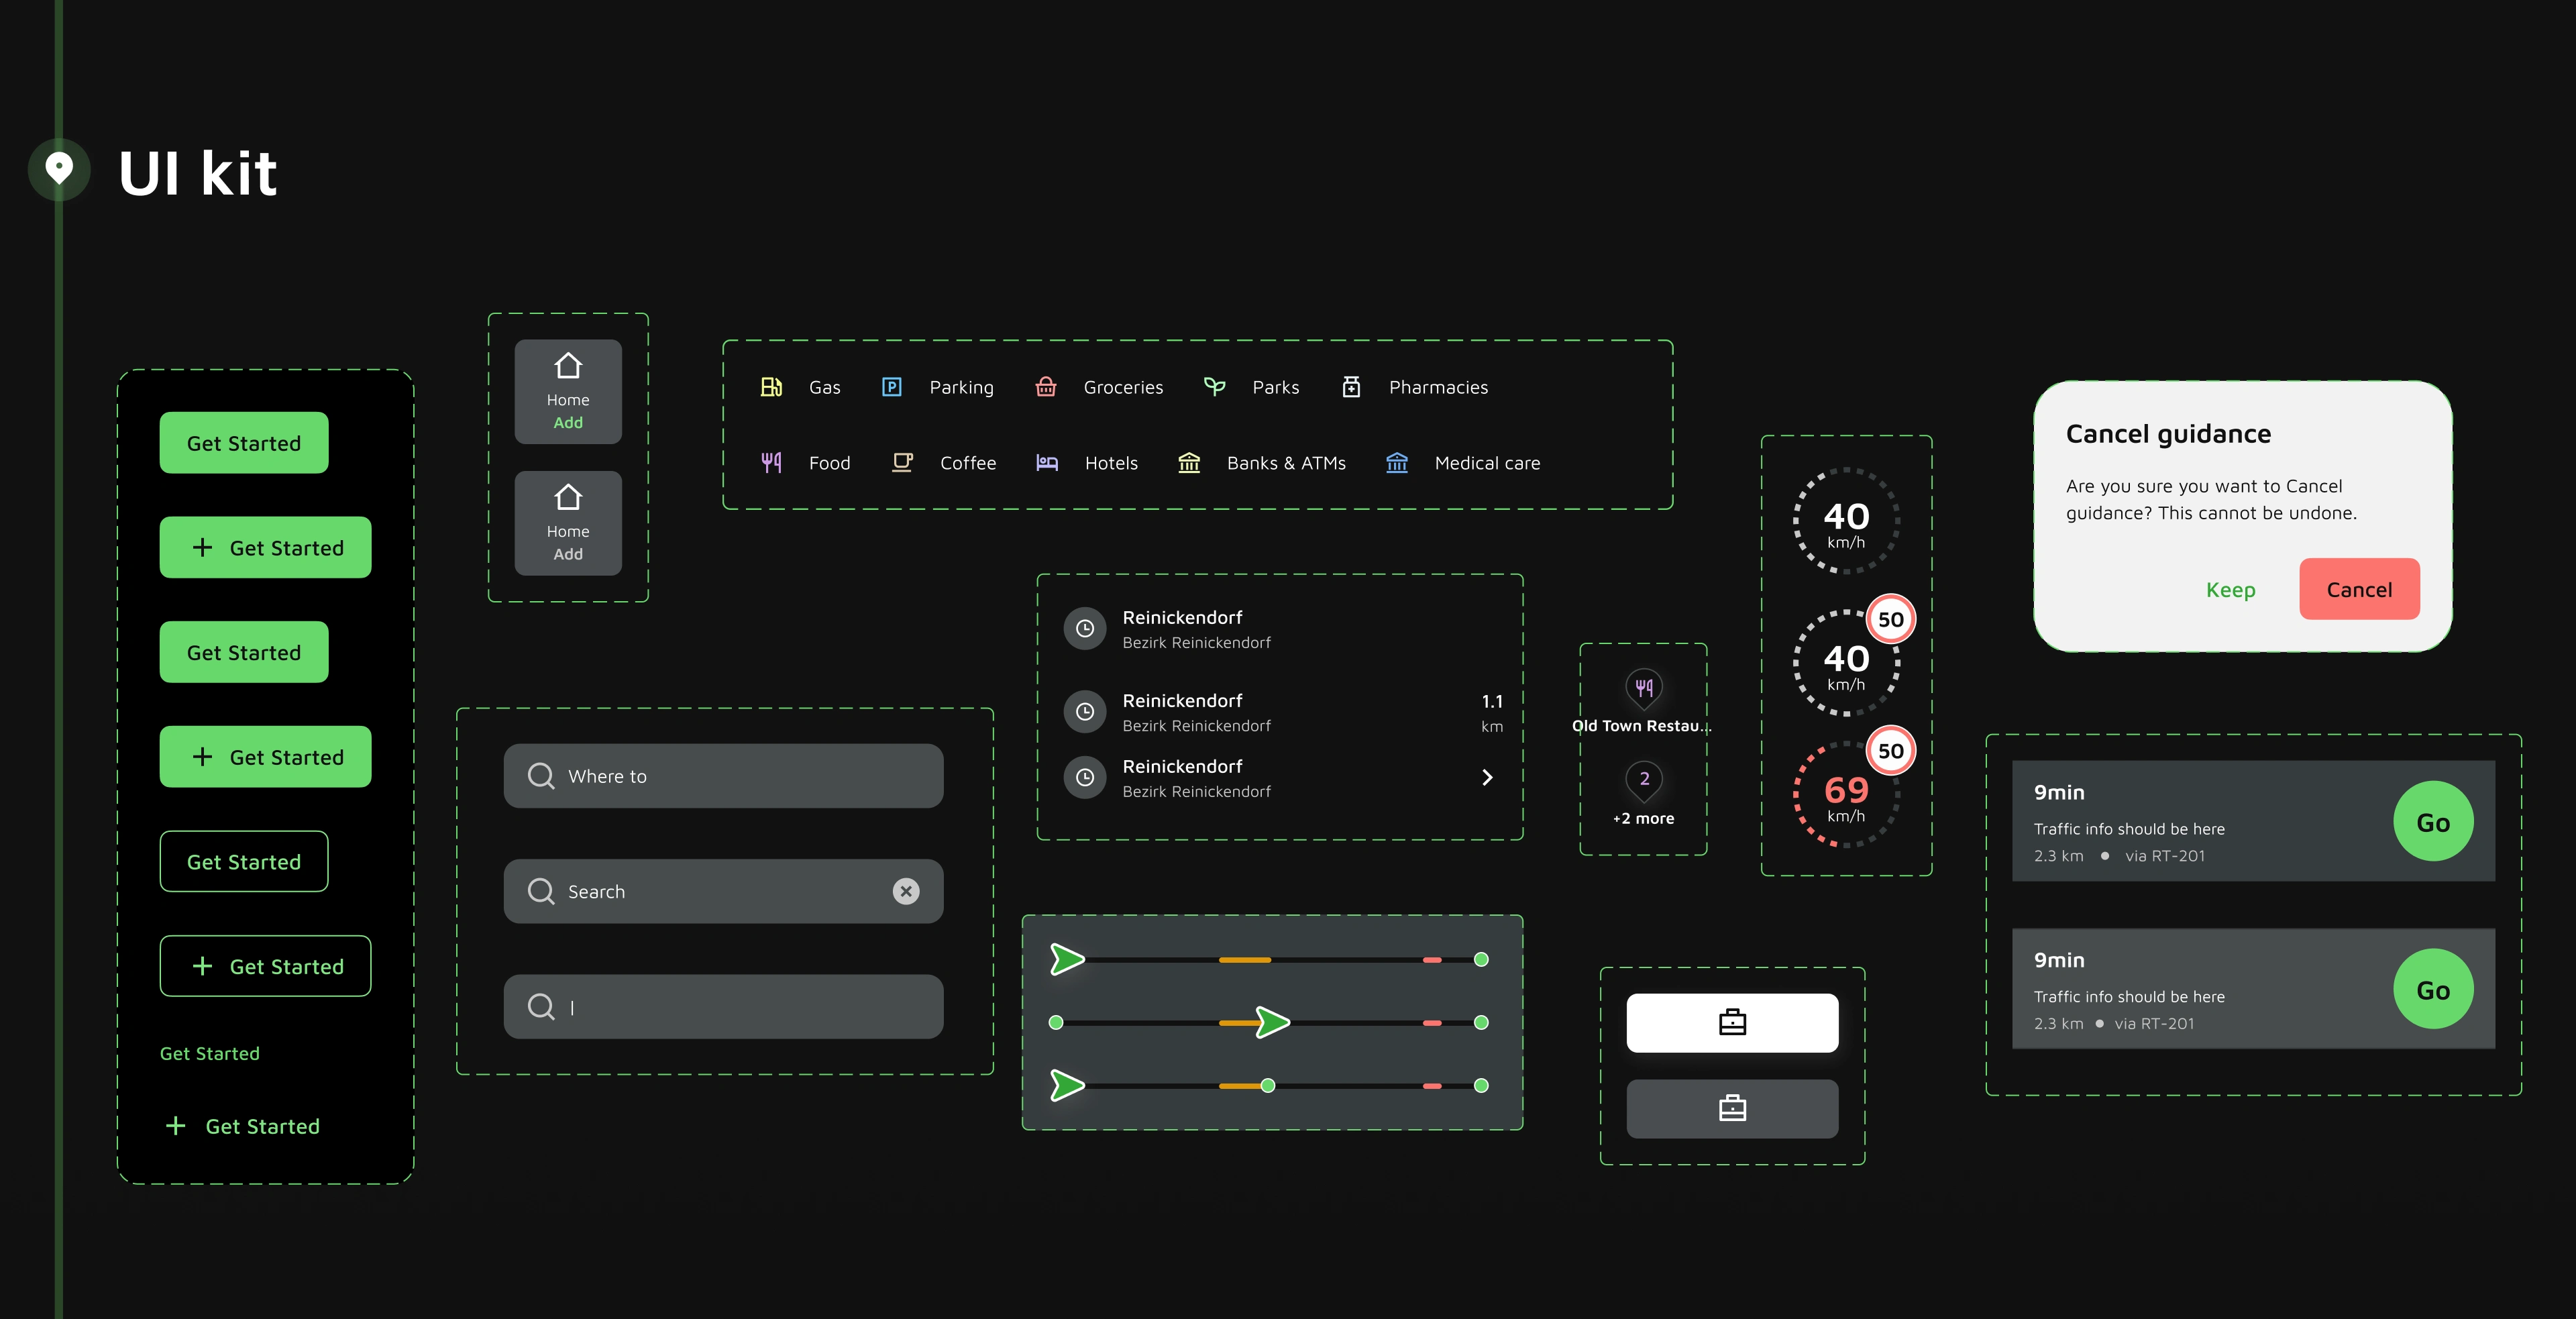2576x1319 pixels.
Task: Click the Groceries basket icon
Action: [x=1045, y=387]
